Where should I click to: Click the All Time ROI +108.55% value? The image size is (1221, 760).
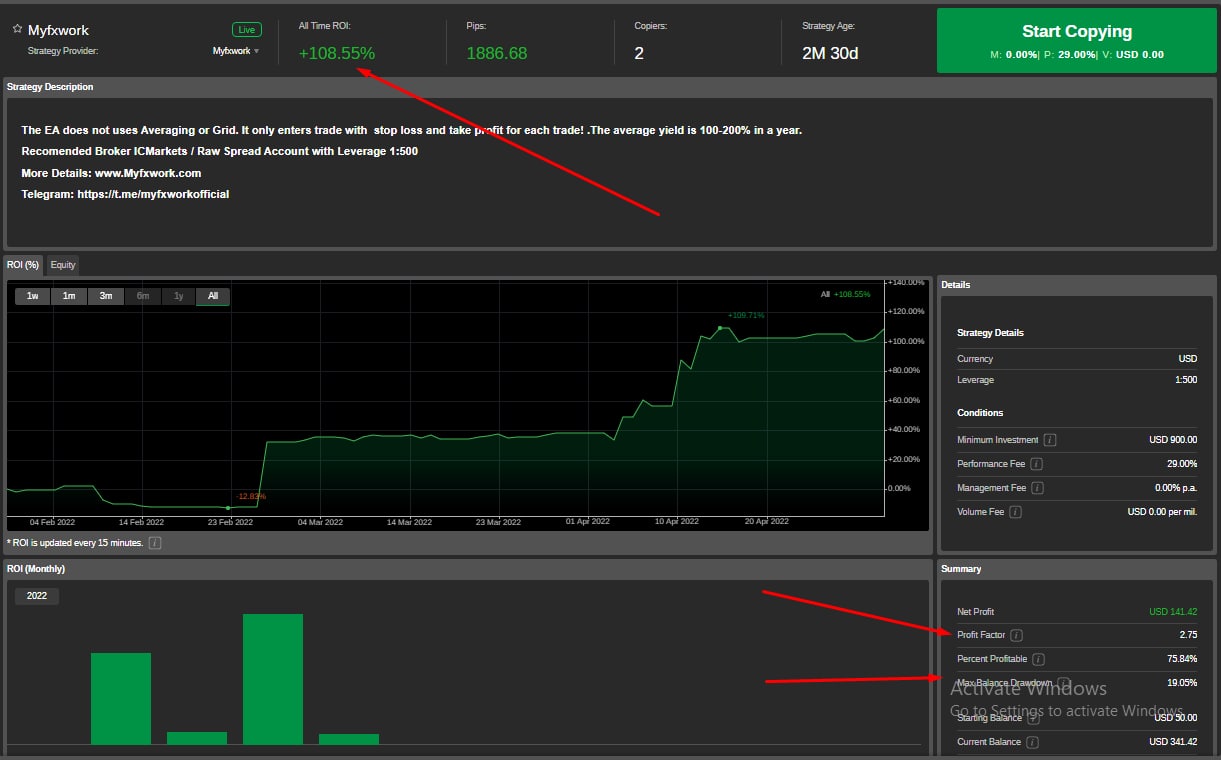click(337, 53)
